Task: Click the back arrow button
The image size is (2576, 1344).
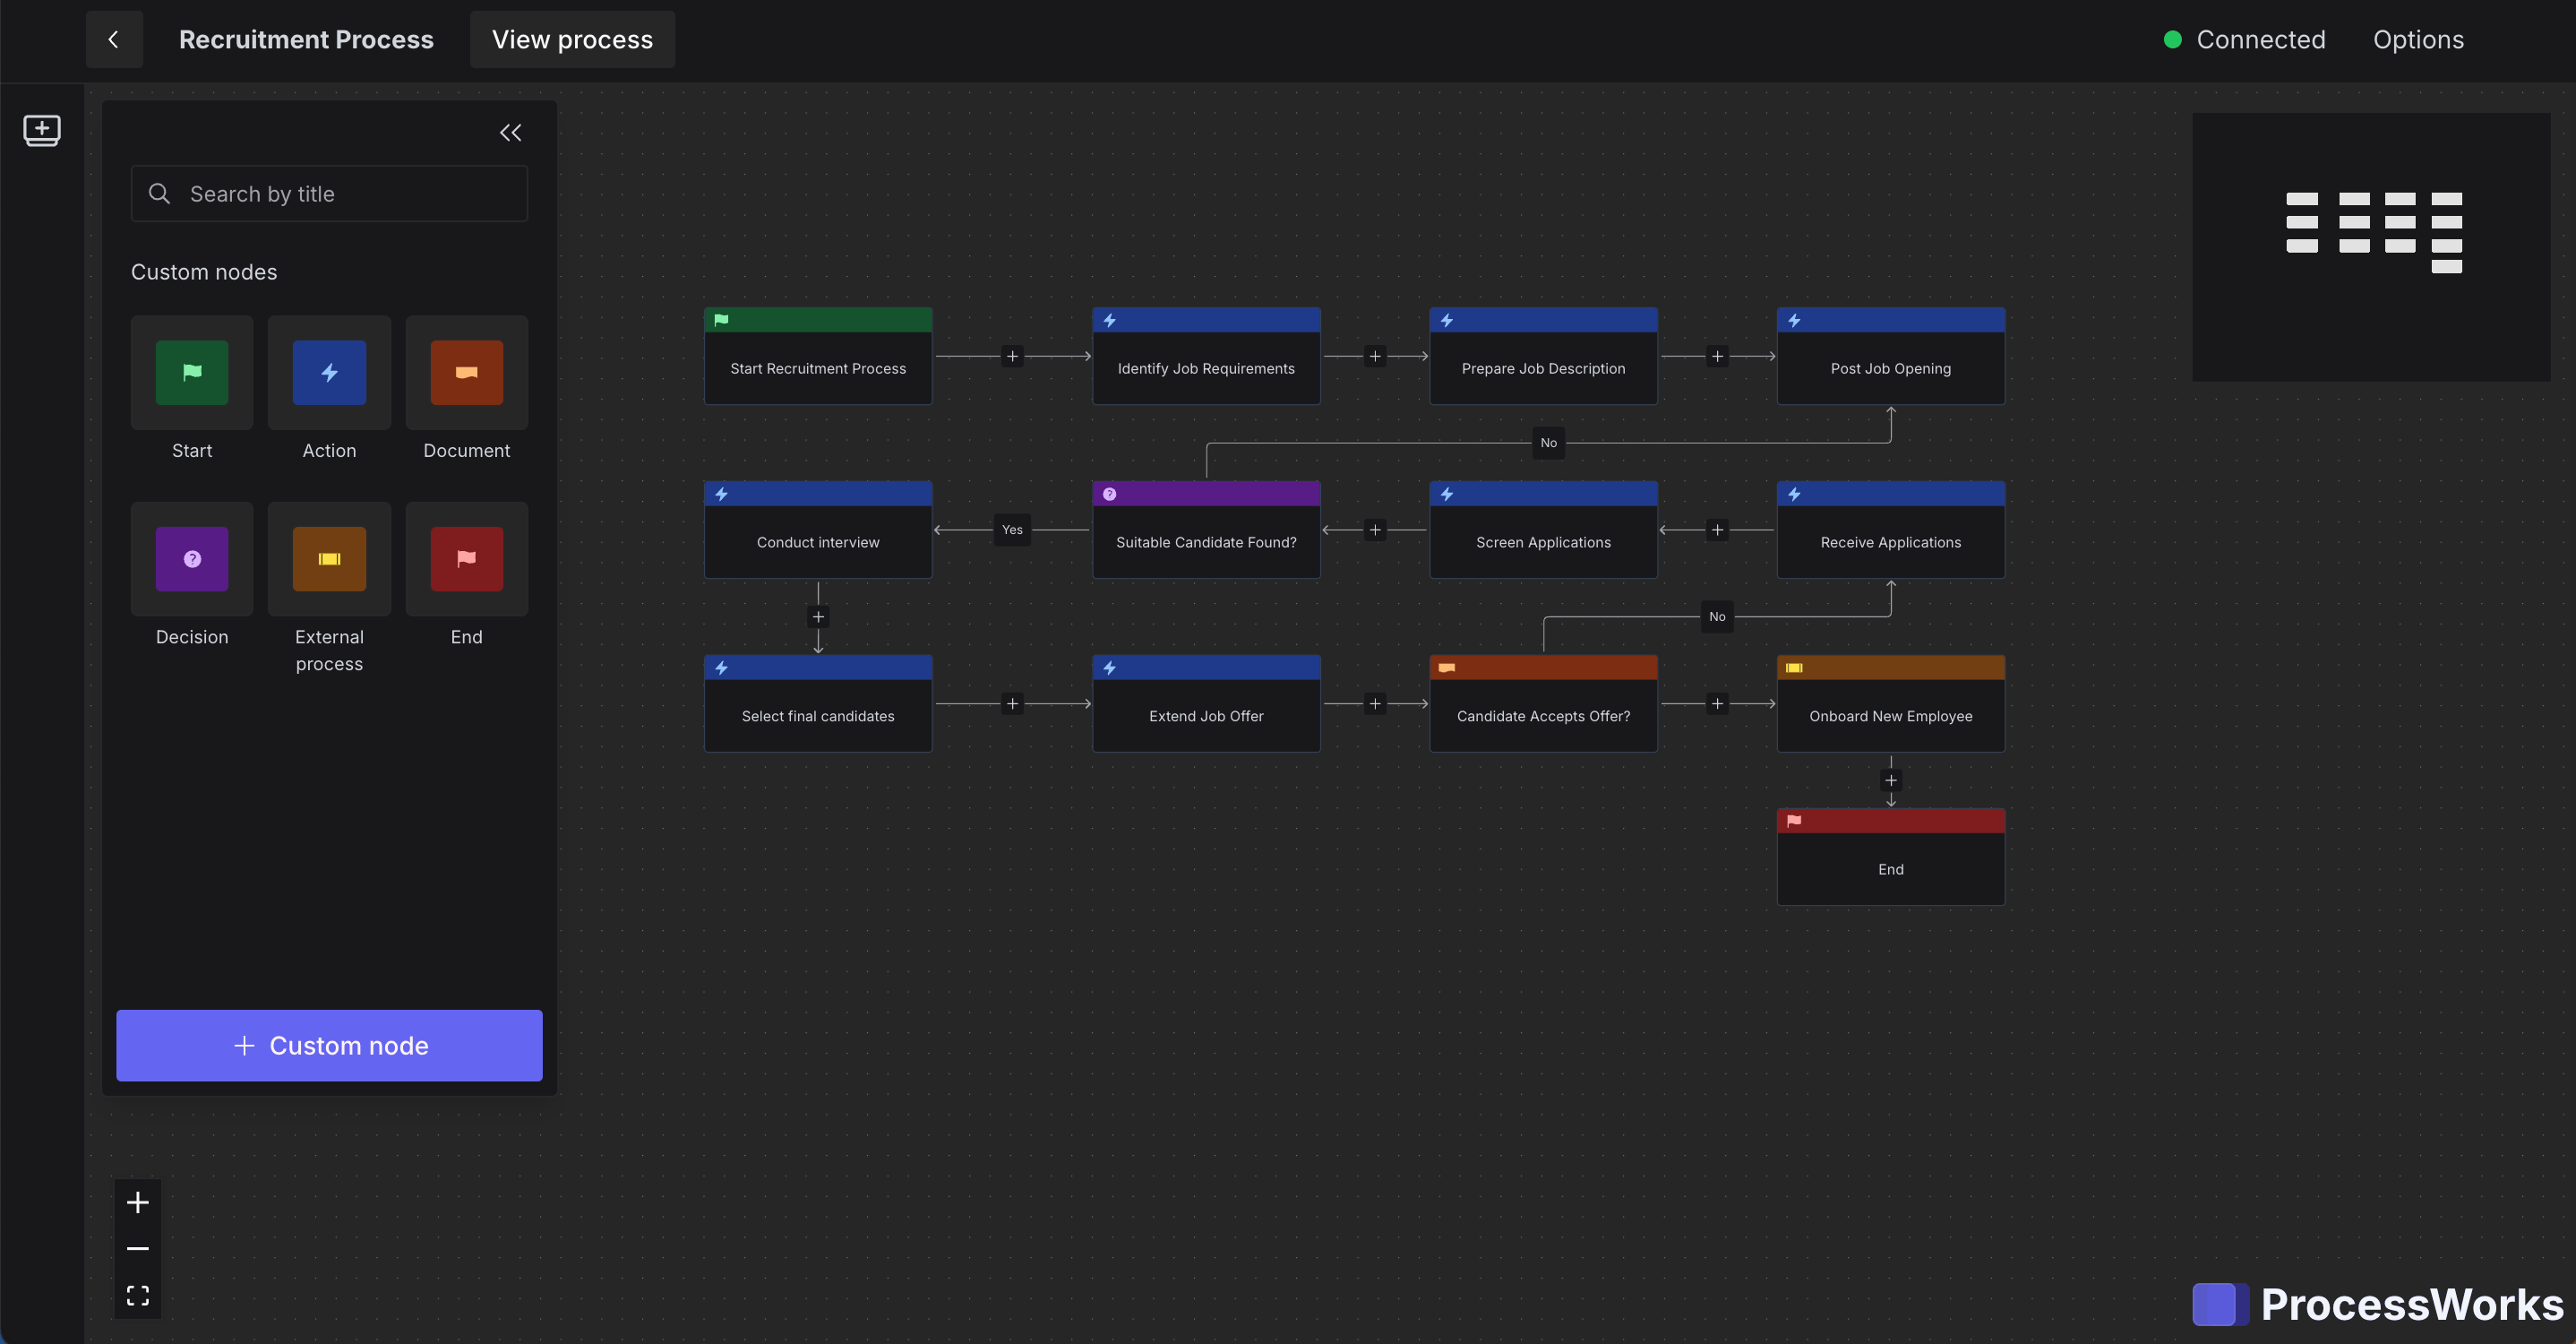Action: coord(114,39)
